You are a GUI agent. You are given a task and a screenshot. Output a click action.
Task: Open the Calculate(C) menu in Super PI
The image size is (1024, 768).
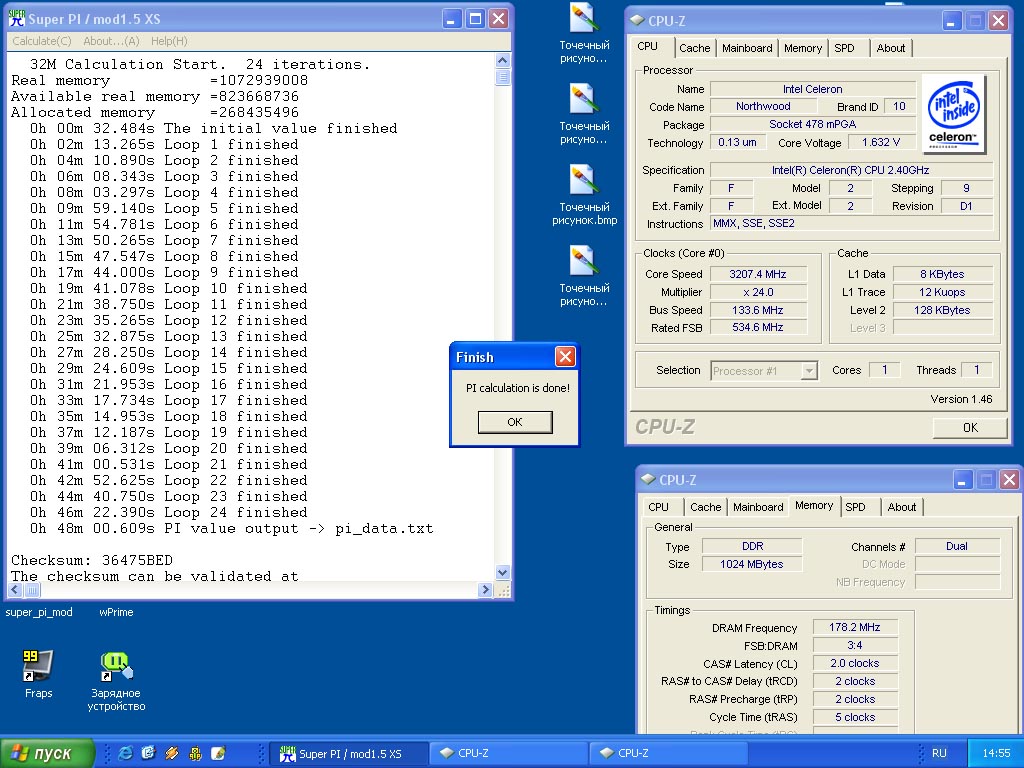point(42,40)
